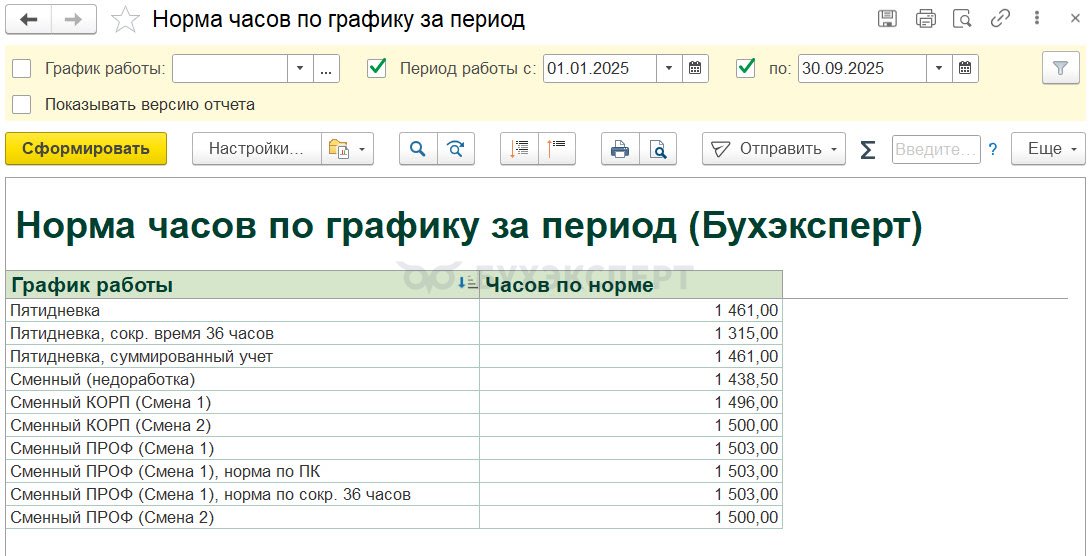Image resolution: width=1091 pixels, height=556 pixels.
Task: Open График работы selection with the ellipsis button
Action: pyautogui.click(x=326, y=68)
